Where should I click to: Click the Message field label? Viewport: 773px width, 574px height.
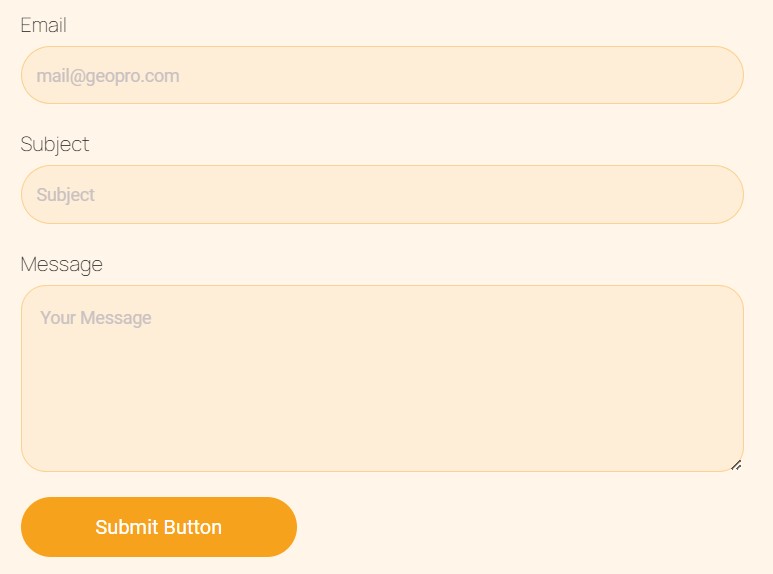(61, 264)
